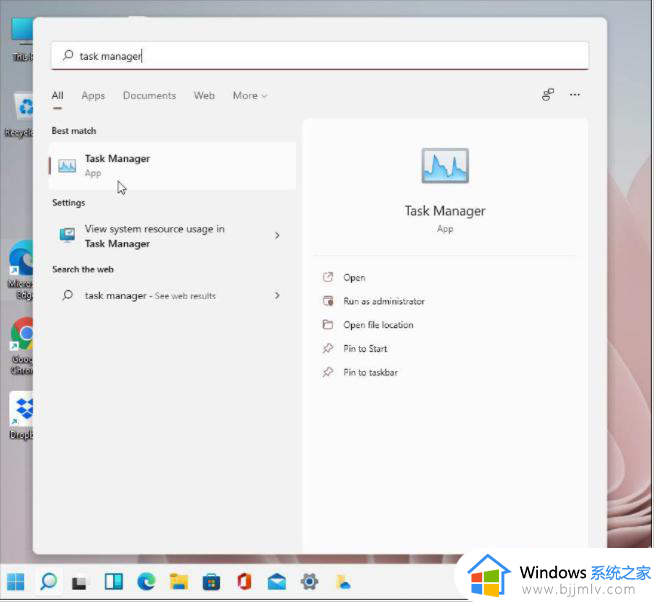
Task: Click the folder icon beside Open file location
Action: (328, 324)
